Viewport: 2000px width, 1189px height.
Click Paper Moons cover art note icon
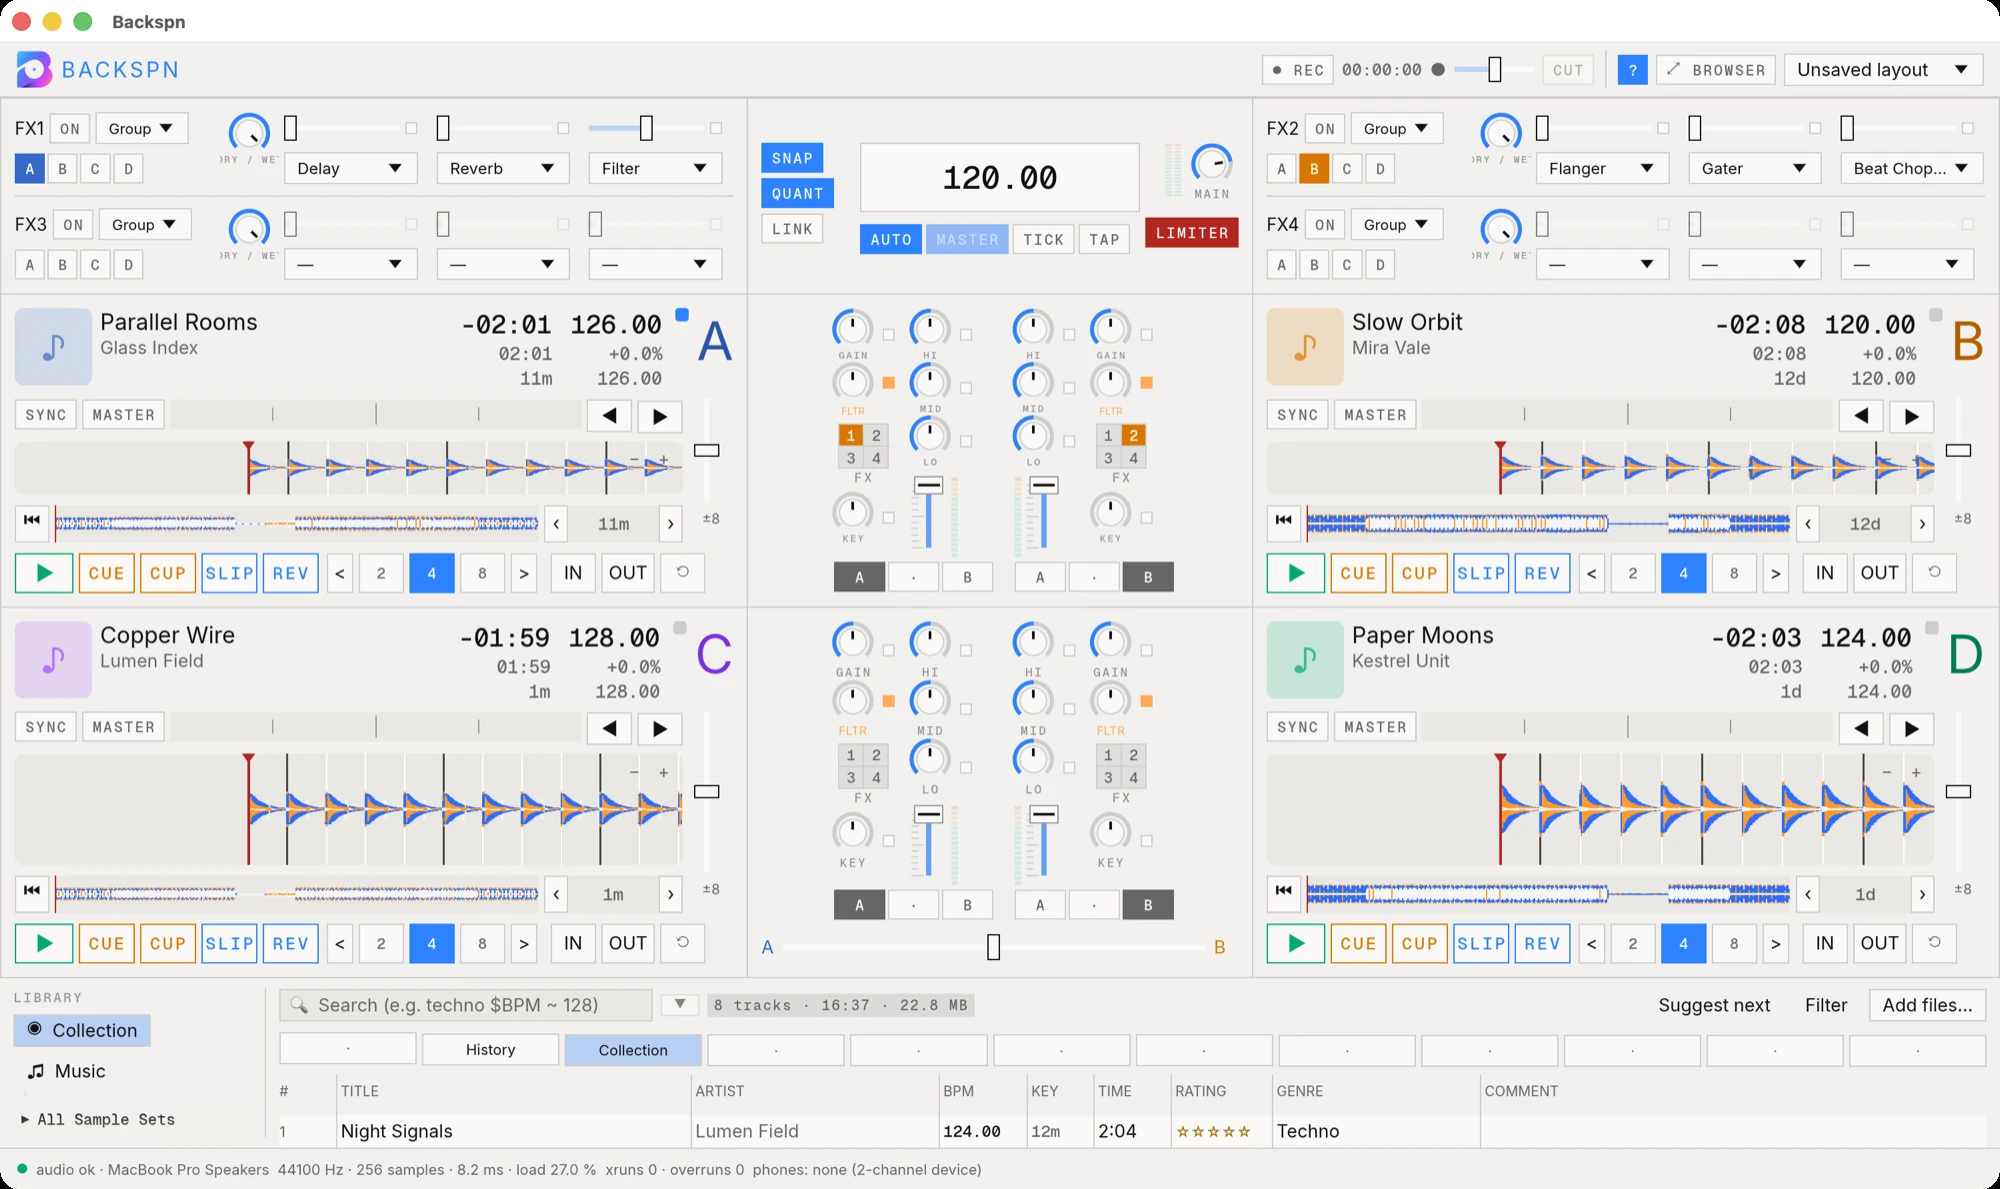tap(1305, 659)
